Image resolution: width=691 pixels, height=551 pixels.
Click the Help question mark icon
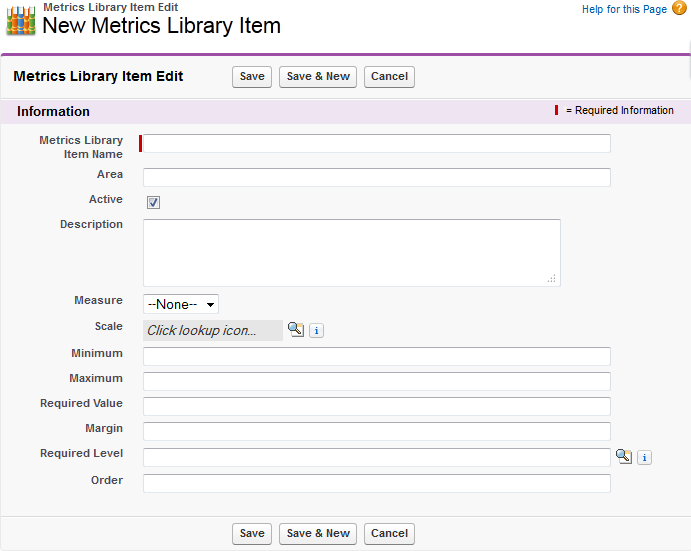(678, 9)
